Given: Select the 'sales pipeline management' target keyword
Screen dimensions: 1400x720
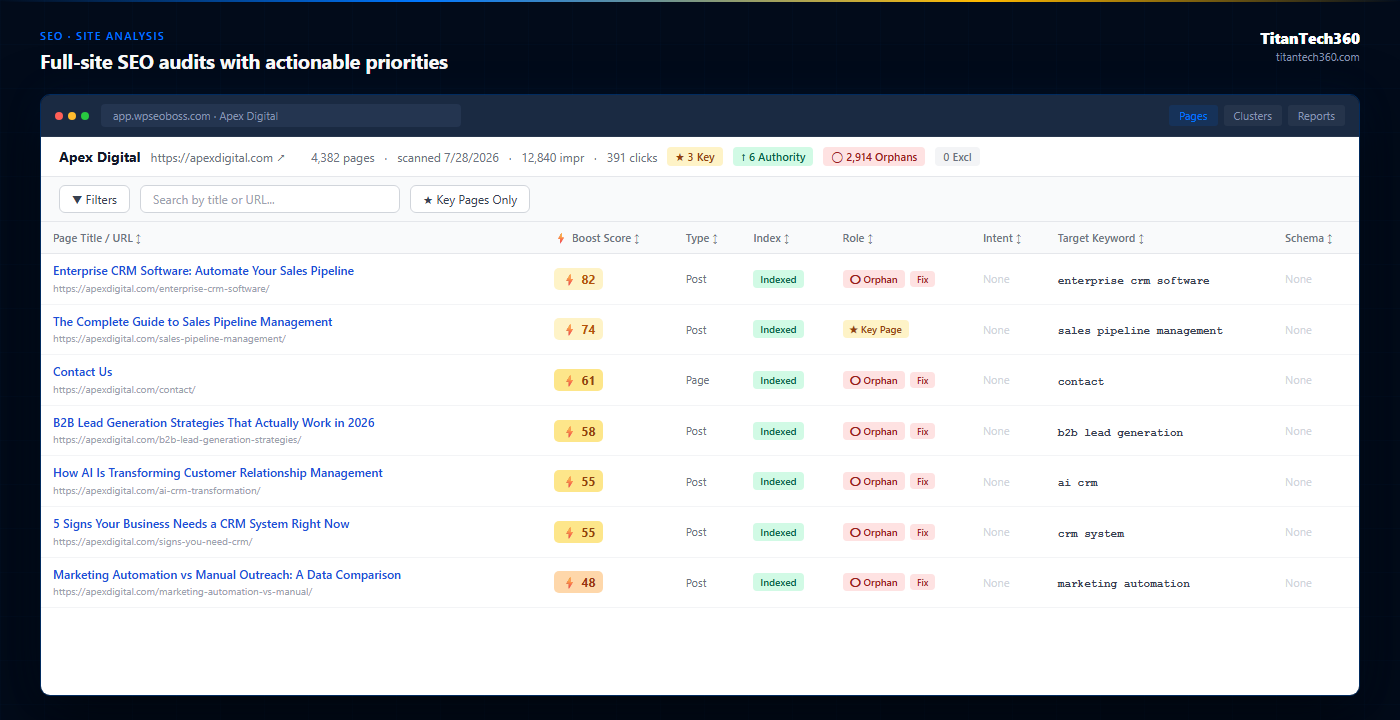Looking at the screenshot, I should 1140,331.
